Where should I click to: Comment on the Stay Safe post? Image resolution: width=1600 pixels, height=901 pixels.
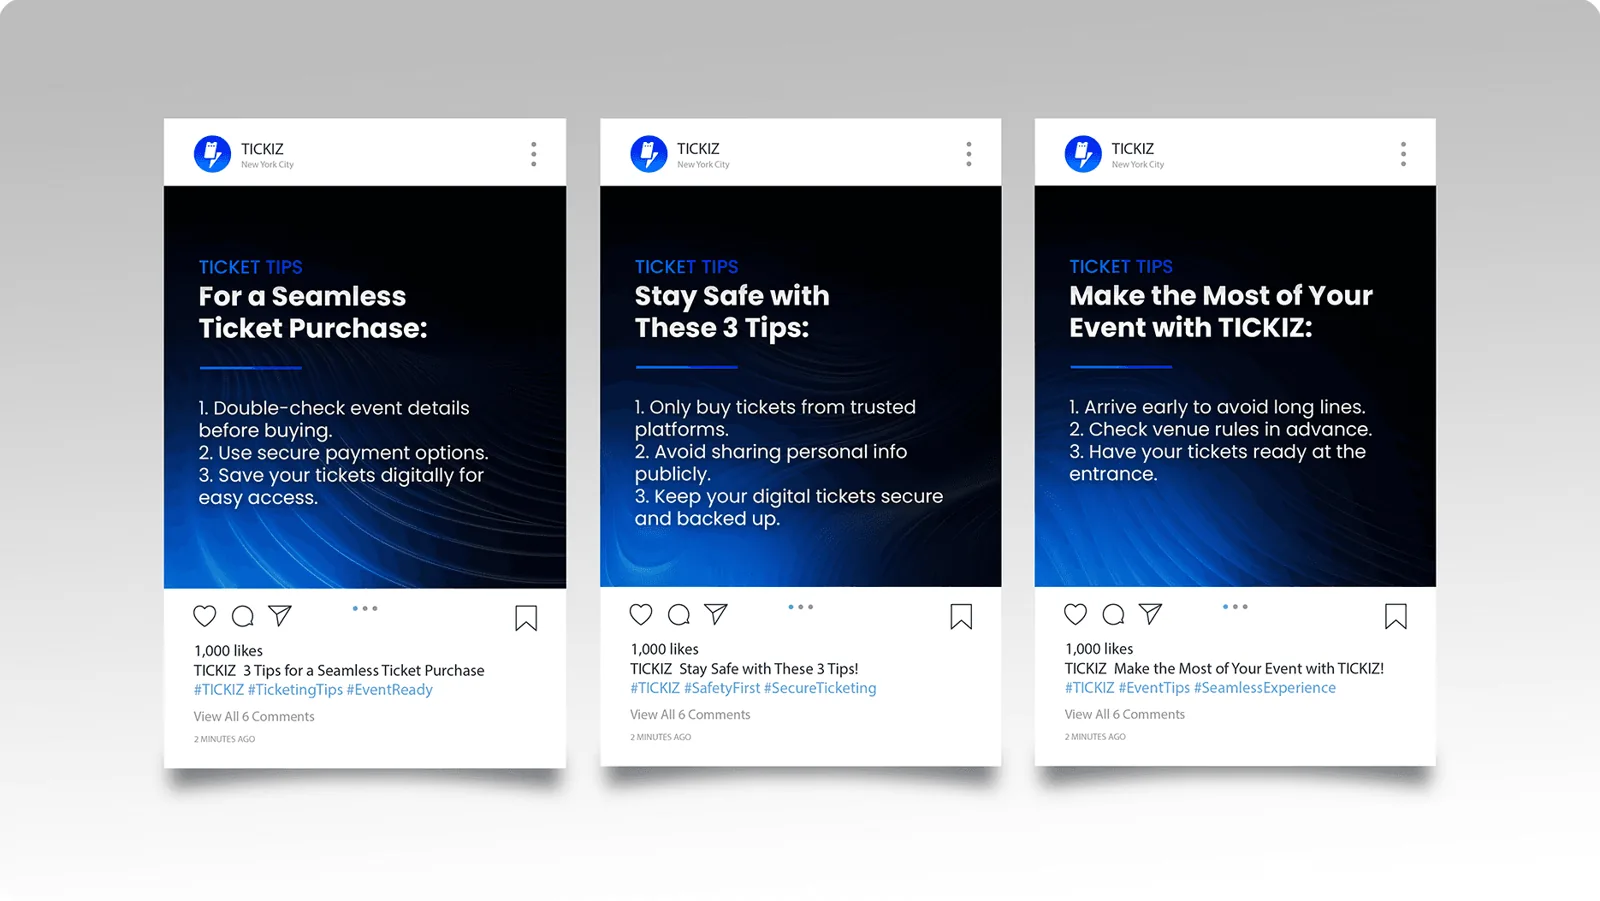pyautogui.click(x=679, y=615)
